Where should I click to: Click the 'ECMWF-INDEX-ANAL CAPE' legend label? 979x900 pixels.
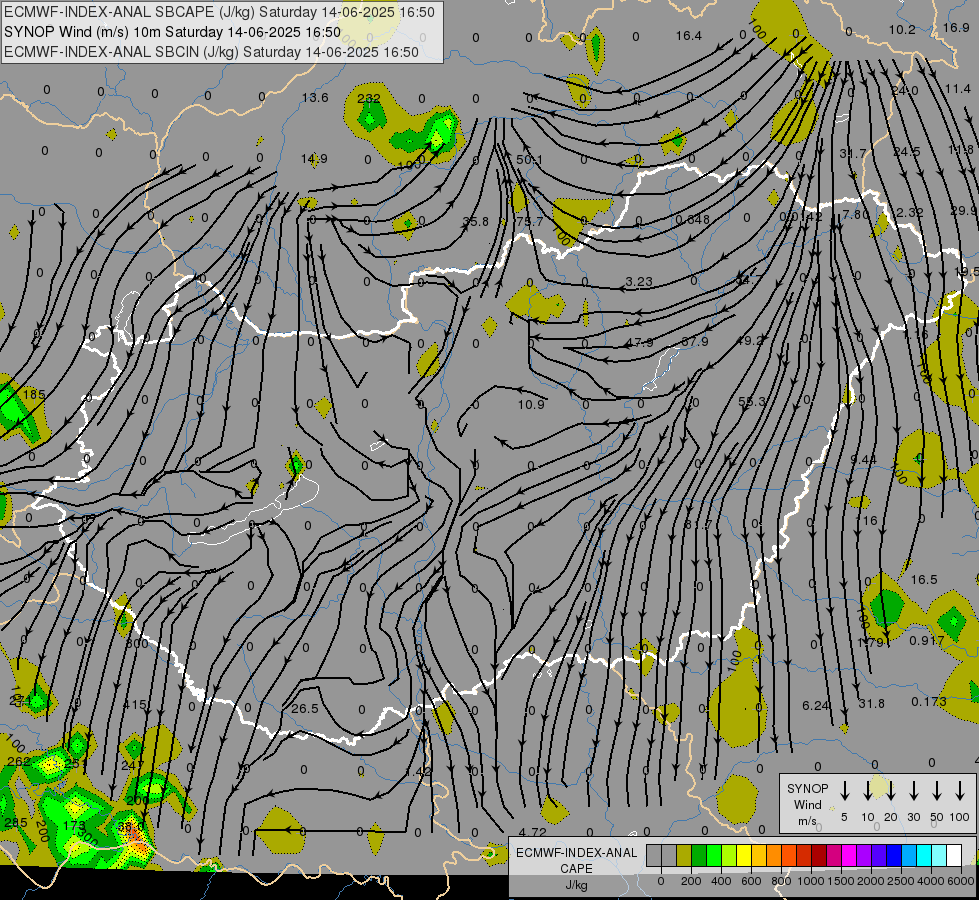tap(576, 860)
